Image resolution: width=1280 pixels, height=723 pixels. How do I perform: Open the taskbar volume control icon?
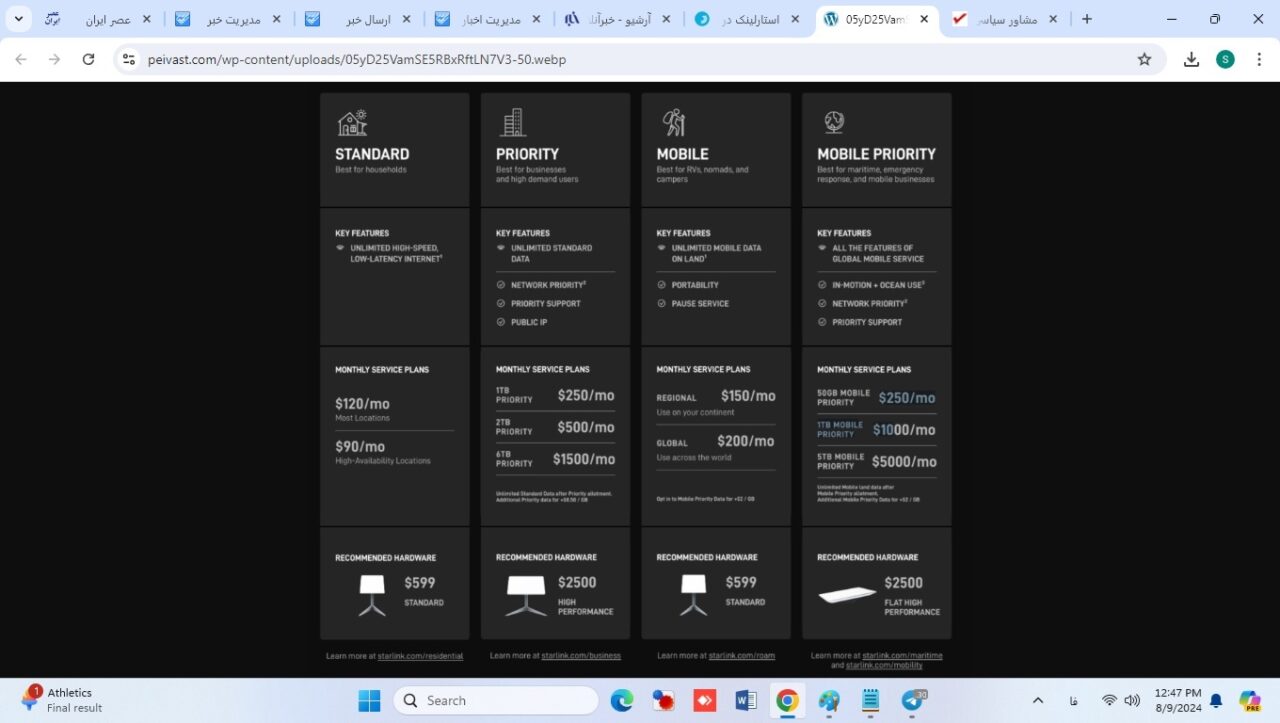(1132, 700)
